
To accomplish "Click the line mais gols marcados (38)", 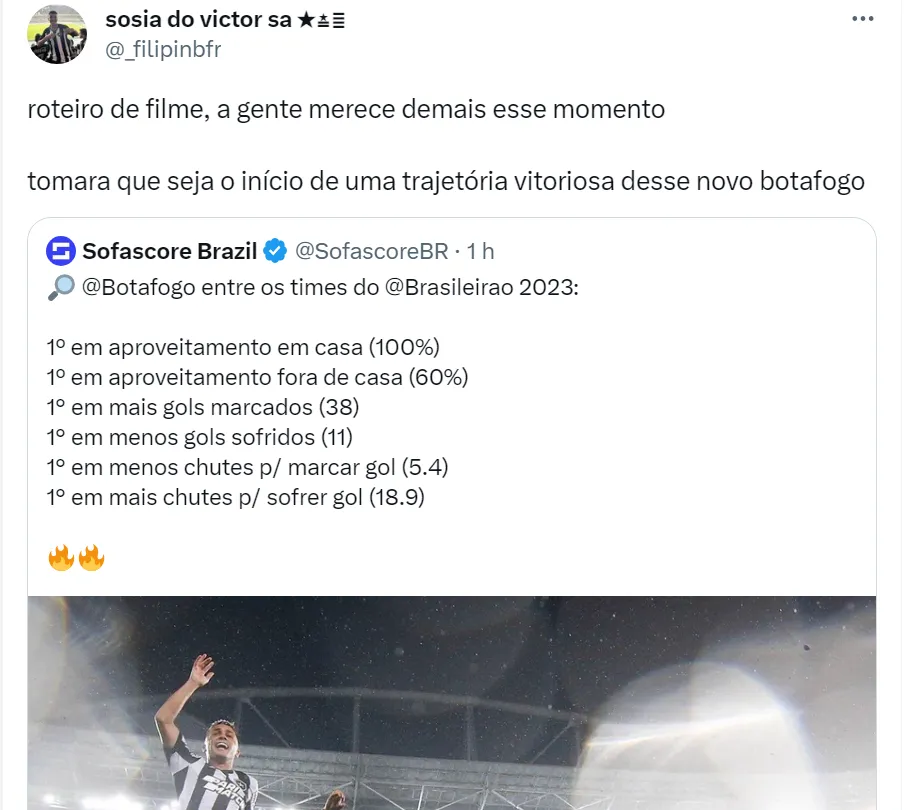I will pyautogui.click(x=203, y=407).
